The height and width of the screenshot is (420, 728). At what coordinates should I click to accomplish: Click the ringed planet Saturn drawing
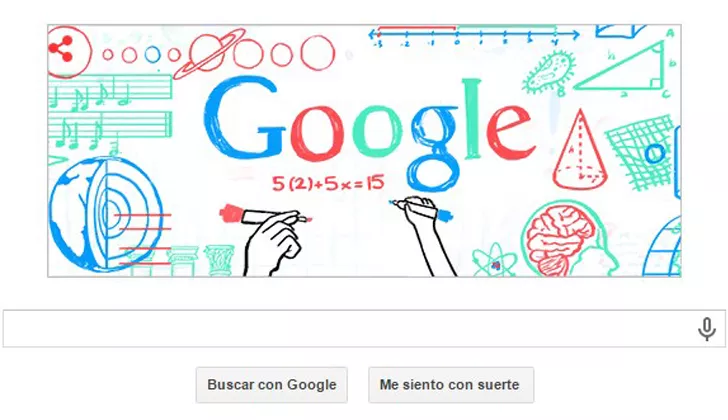point(209,53)
